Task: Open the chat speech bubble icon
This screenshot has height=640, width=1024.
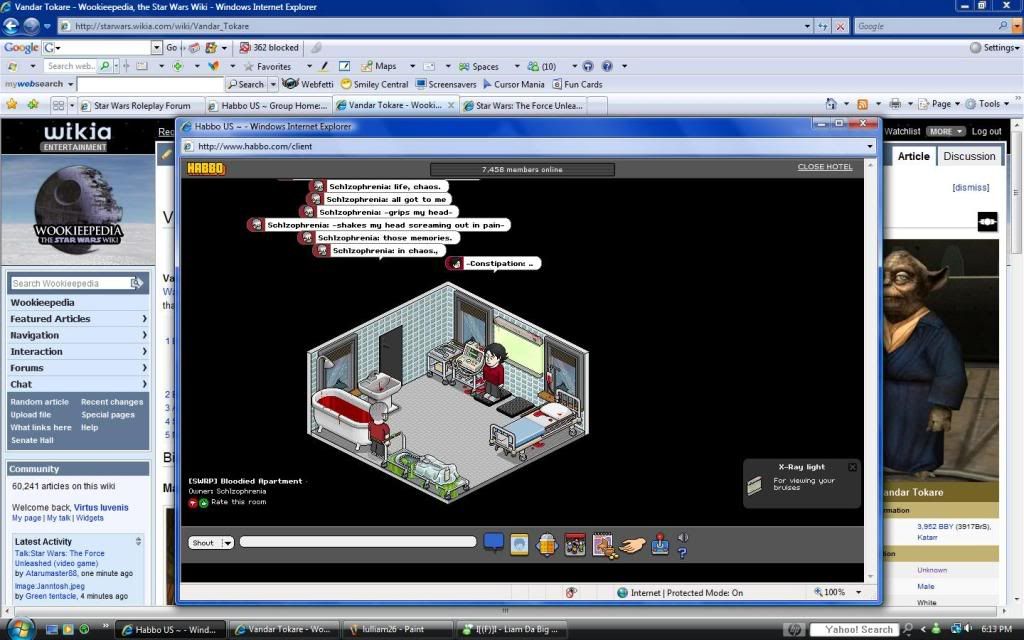Action: [493, 543]
